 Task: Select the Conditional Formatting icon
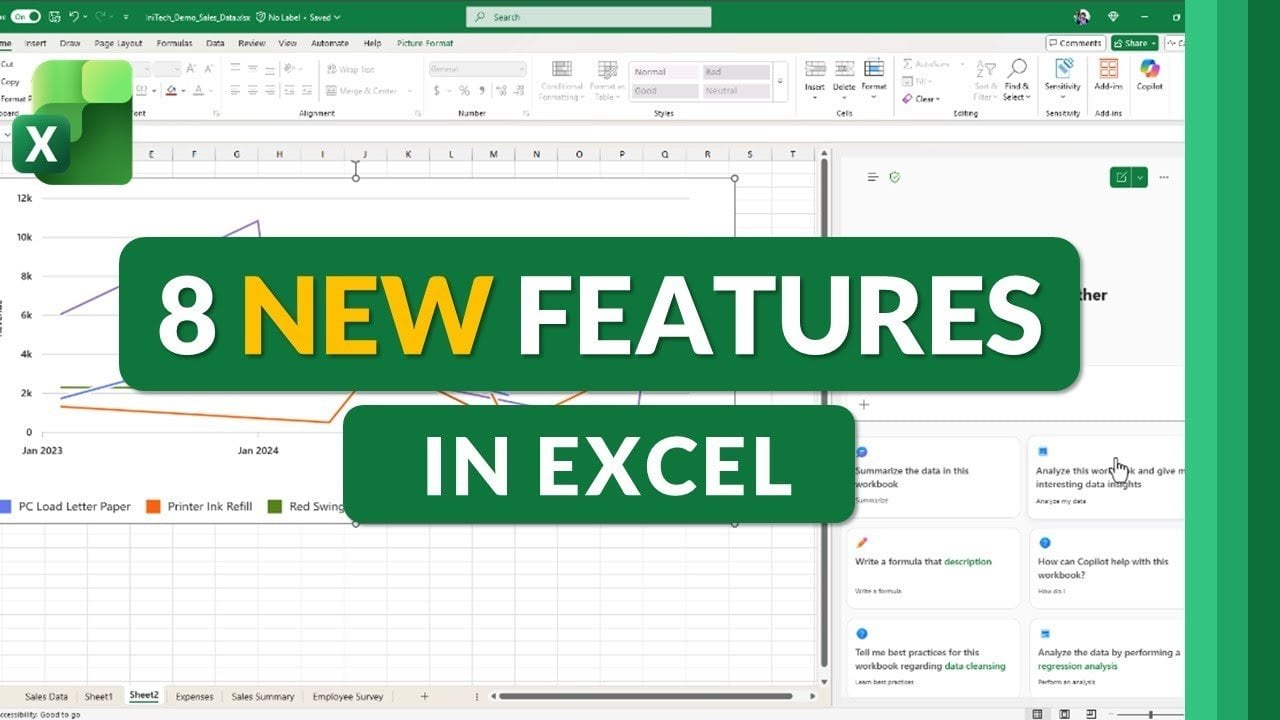[561, 82]
